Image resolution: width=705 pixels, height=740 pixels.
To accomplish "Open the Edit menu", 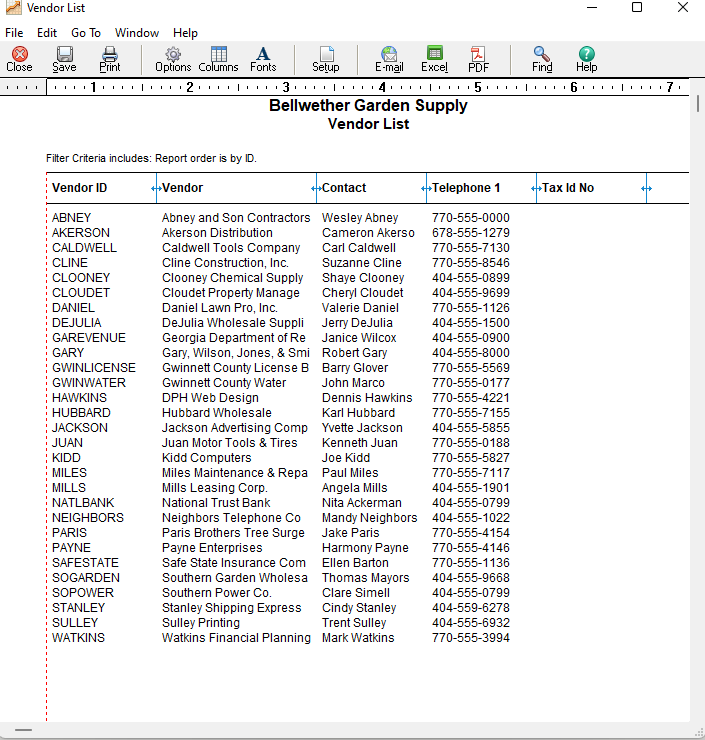I will [47, 33].
